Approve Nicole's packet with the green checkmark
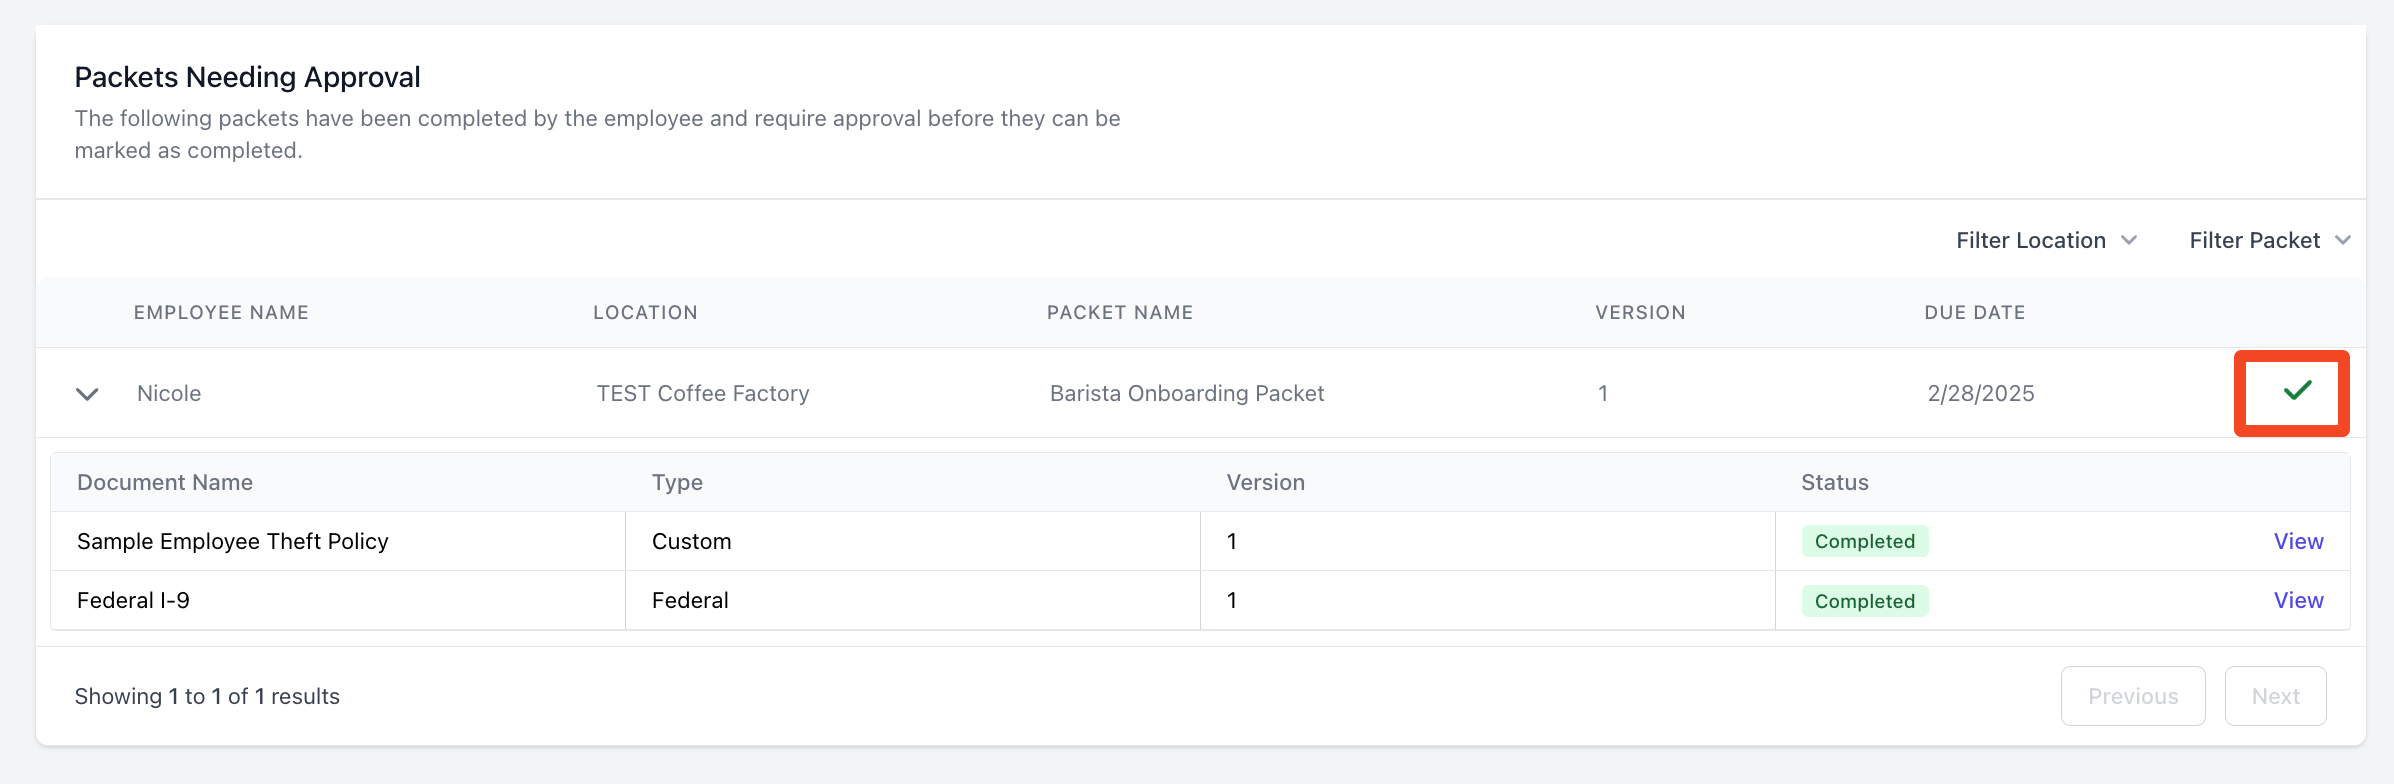The height and width of the screenshot is (784, 2394). [x=2297, y=391]
